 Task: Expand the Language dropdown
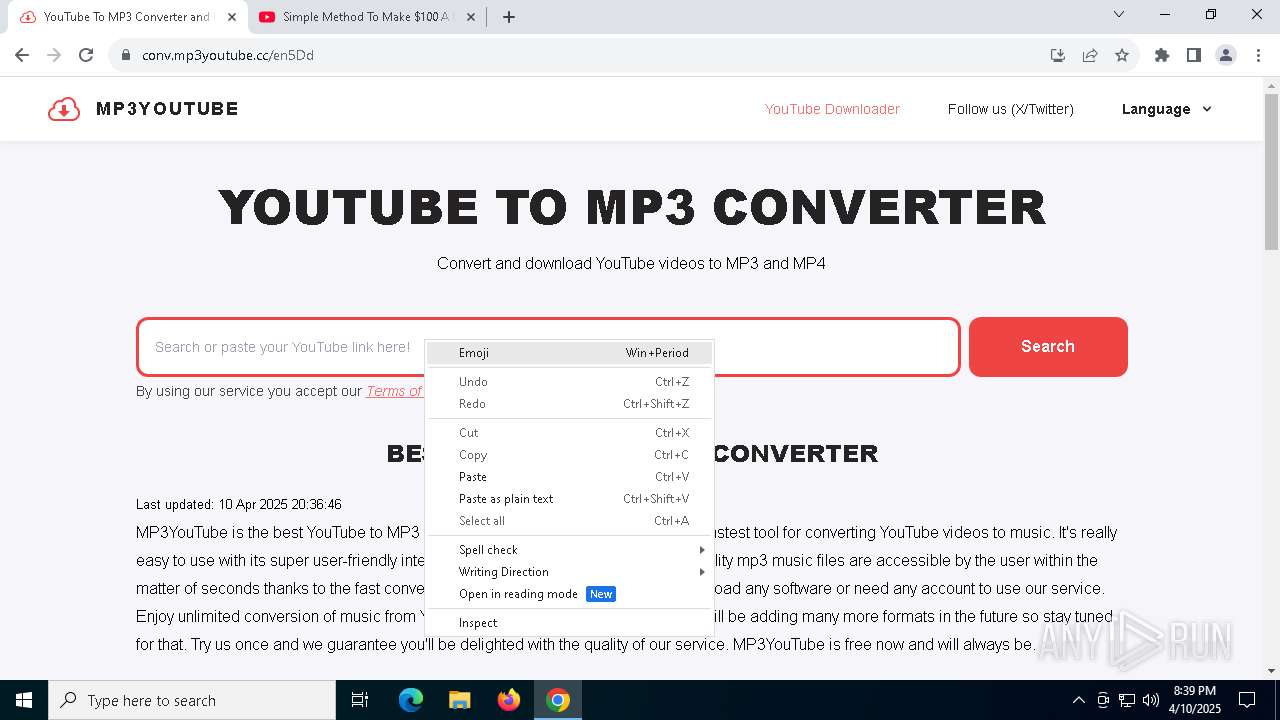tap(1167, 109)
